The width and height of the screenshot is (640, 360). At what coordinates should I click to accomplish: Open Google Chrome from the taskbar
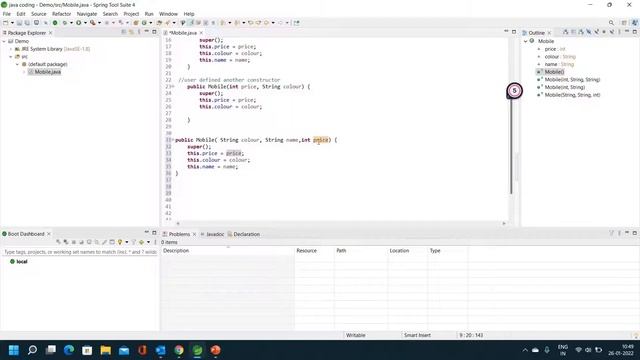(179, 350)
